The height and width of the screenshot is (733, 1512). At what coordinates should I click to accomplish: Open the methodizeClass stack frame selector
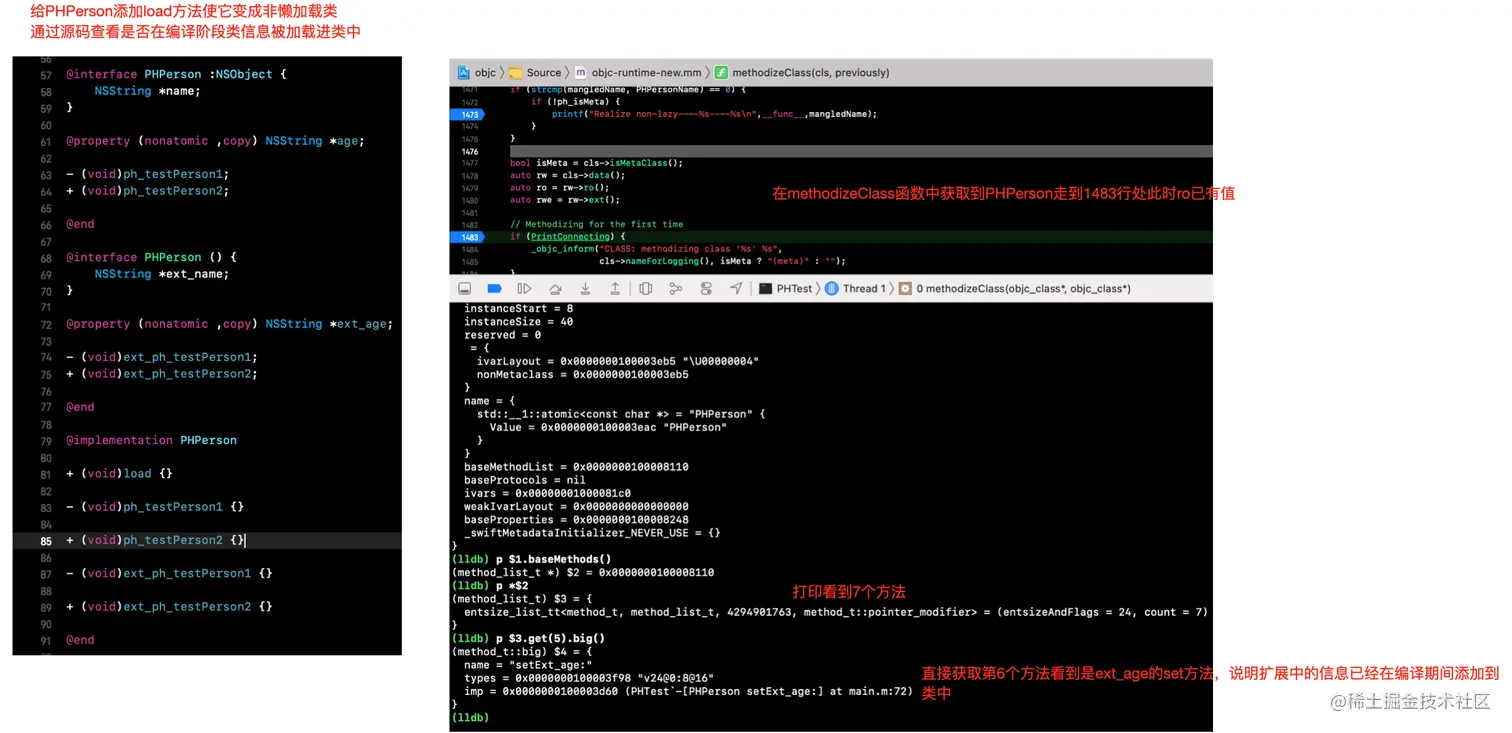tap(1015, 288)
